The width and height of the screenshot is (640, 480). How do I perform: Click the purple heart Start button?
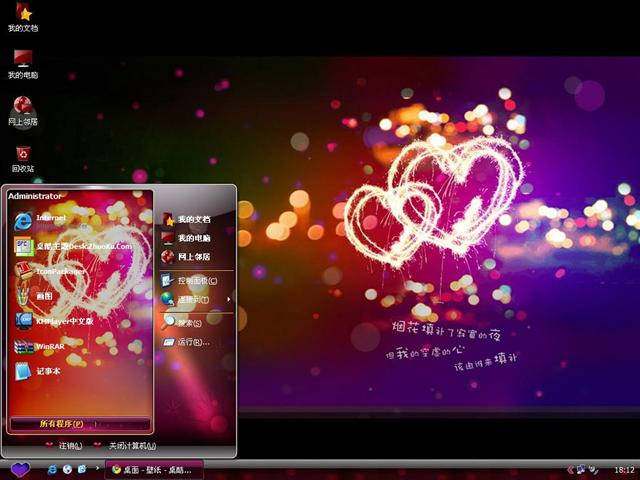pos(20,469)
